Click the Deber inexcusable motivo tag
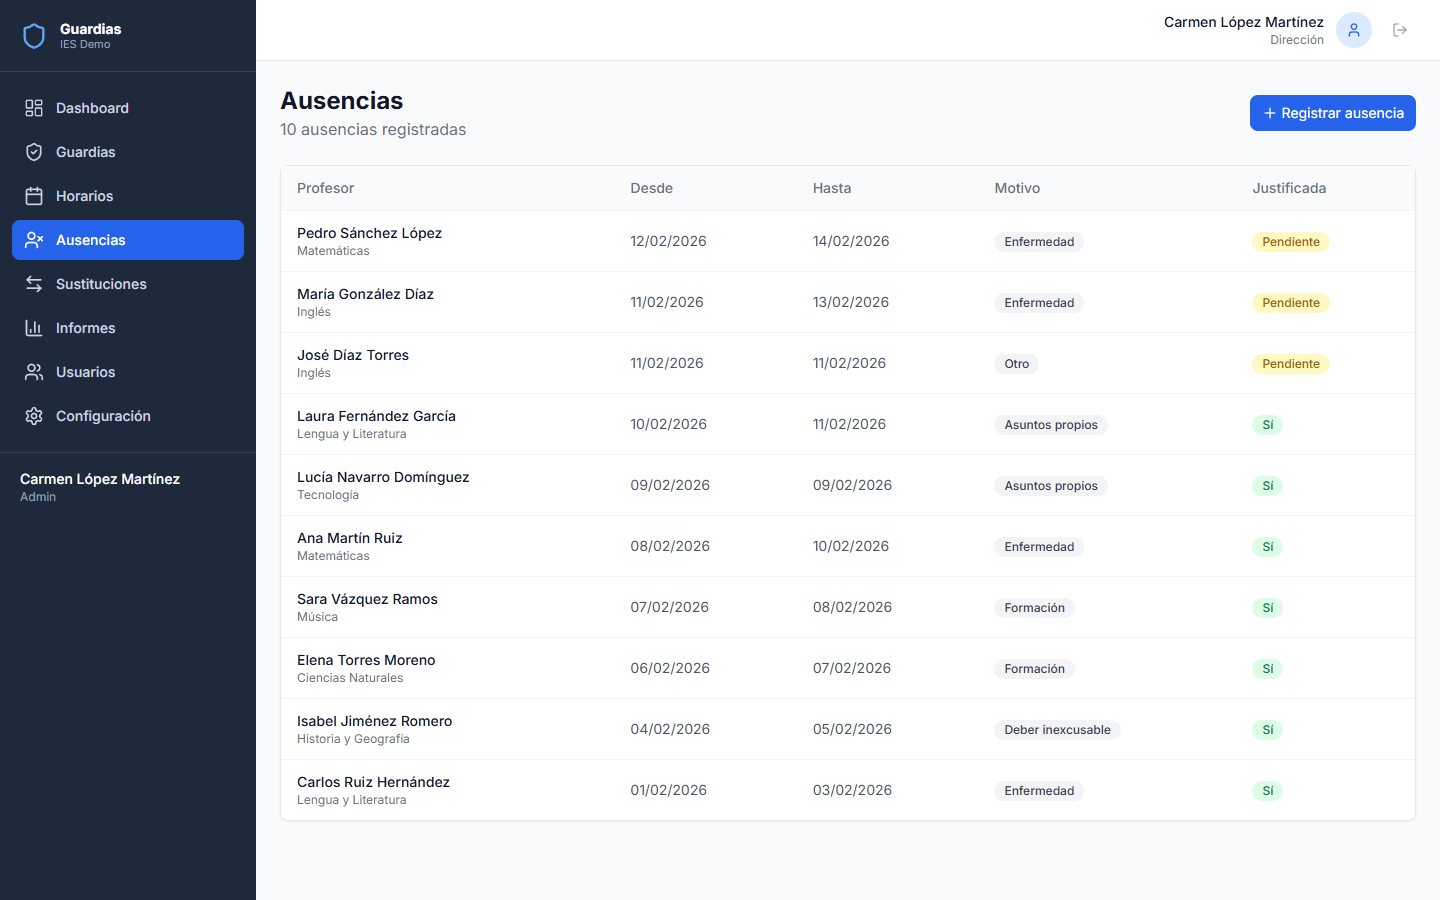1440x900 pixels. click(1057, 730)
